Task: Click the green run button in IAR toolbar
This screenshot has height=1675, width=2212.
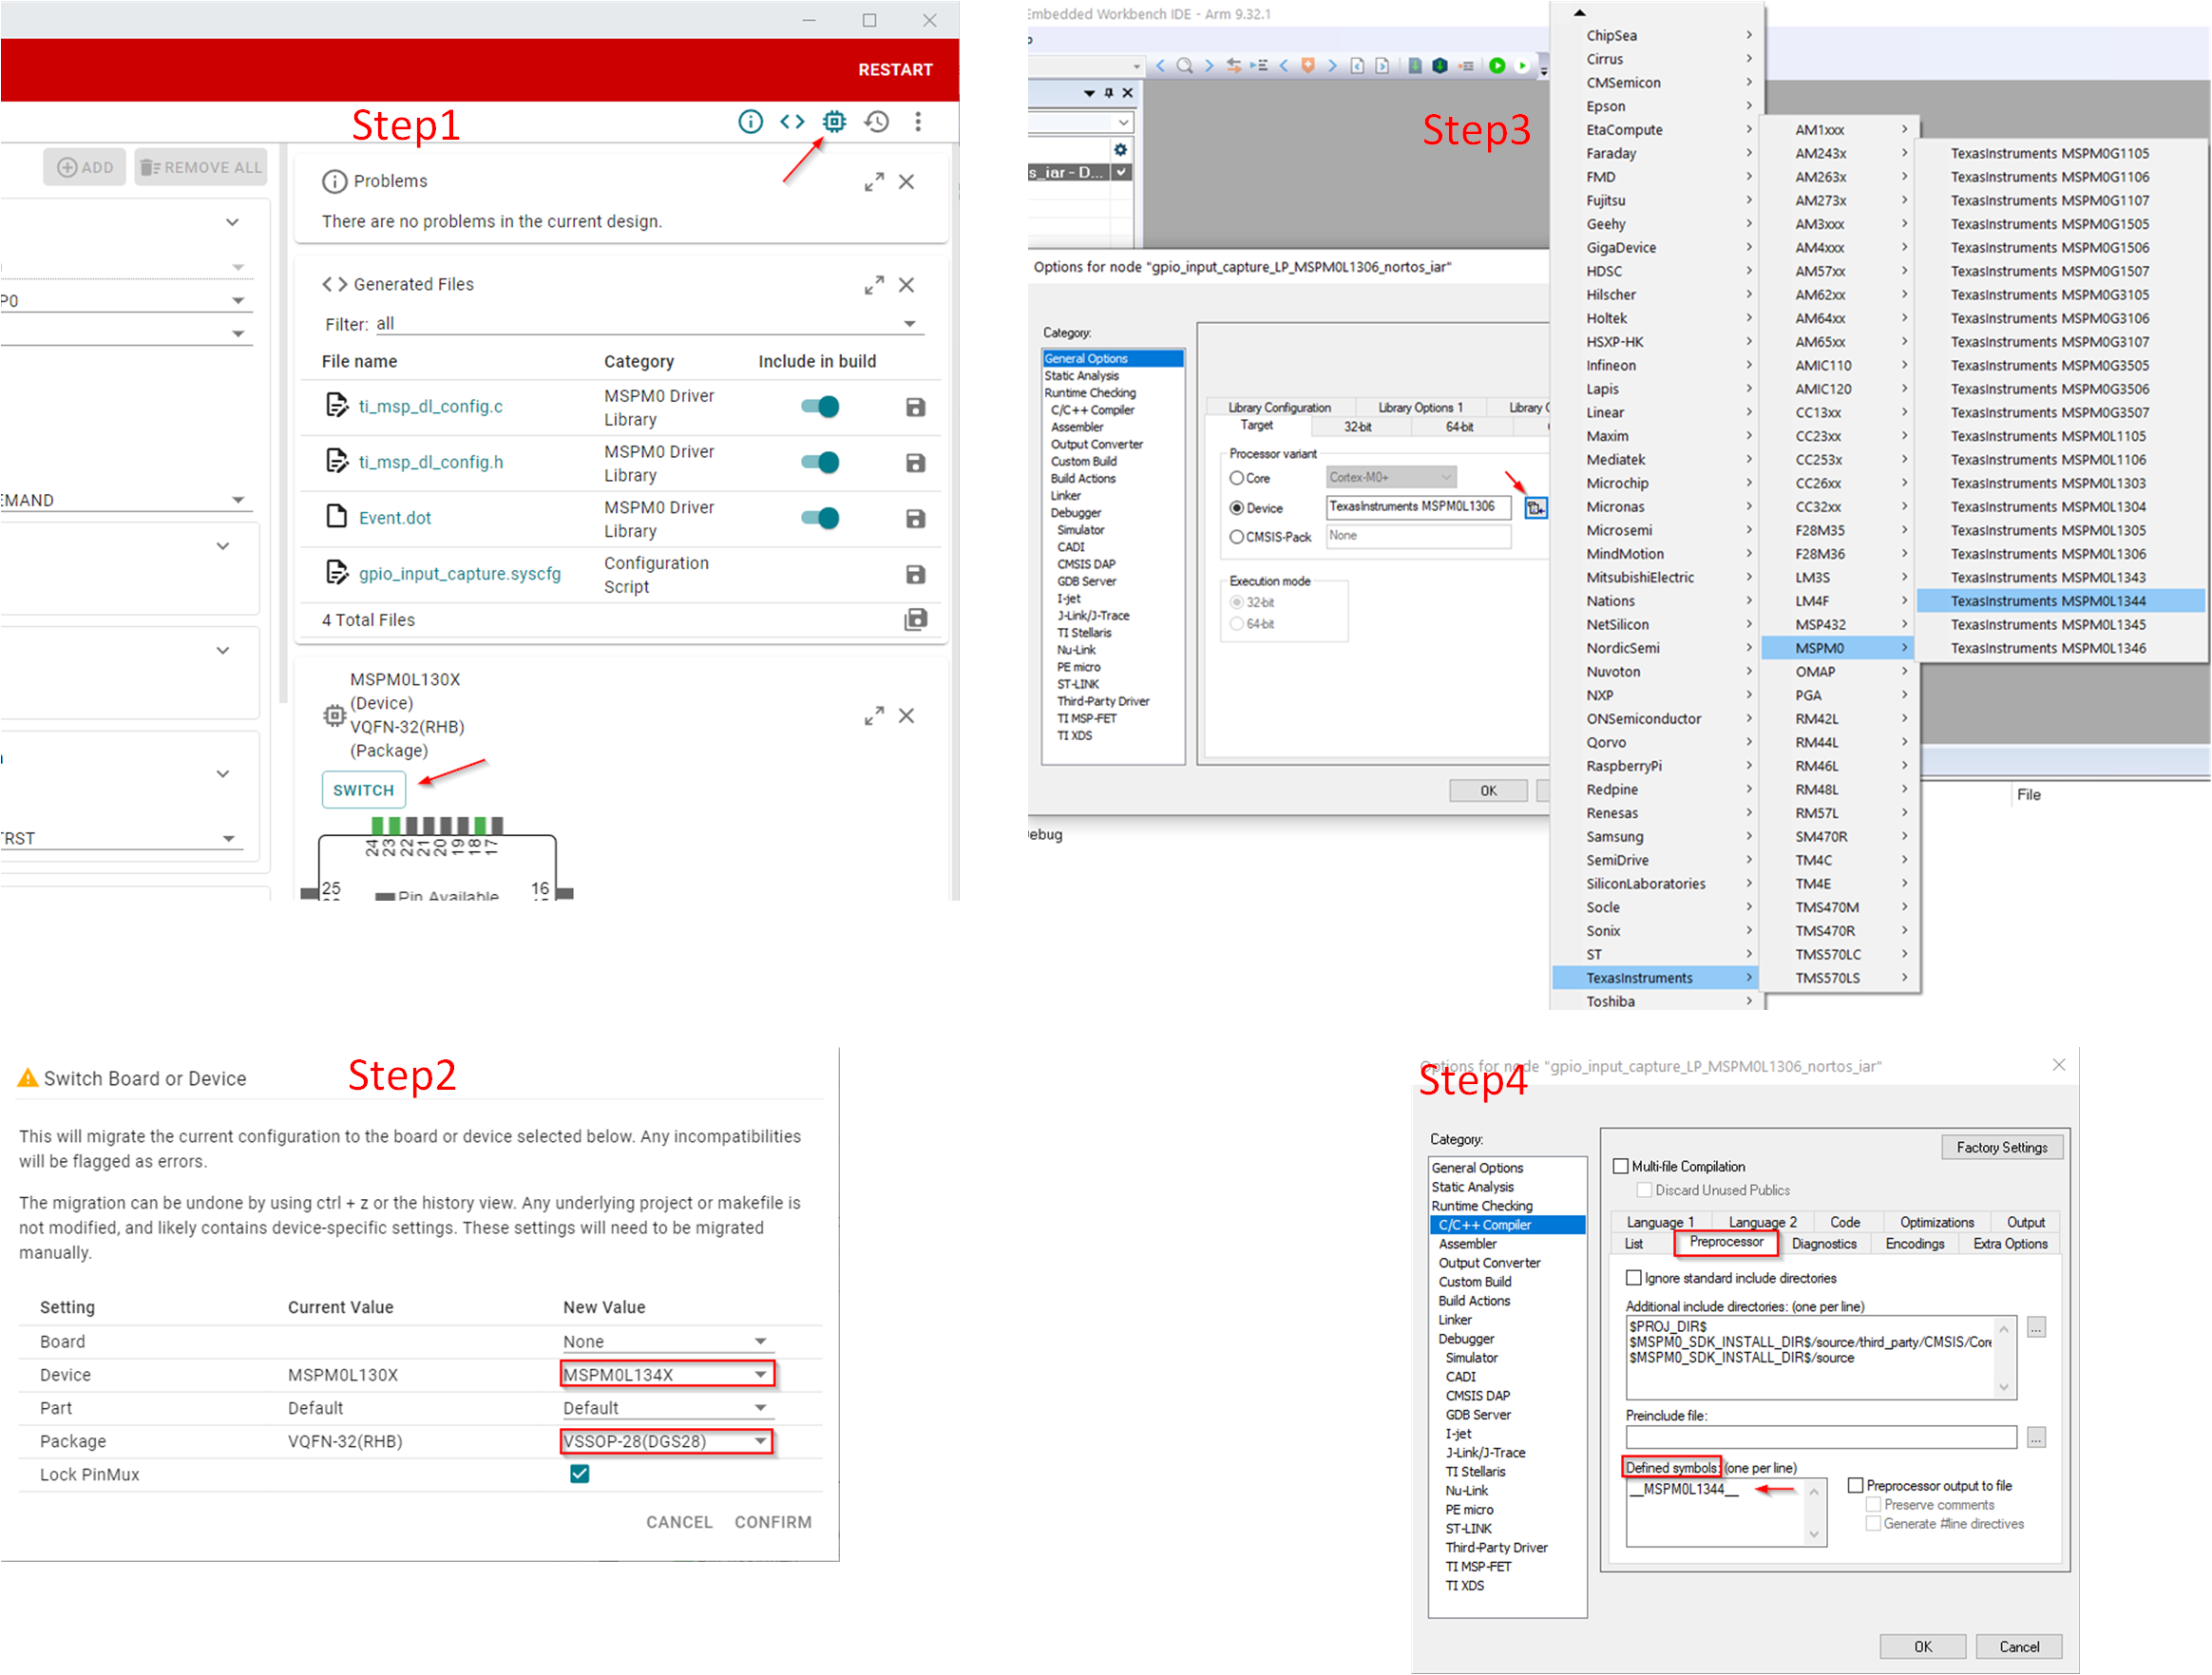Action: click(x=1496, y=66)
